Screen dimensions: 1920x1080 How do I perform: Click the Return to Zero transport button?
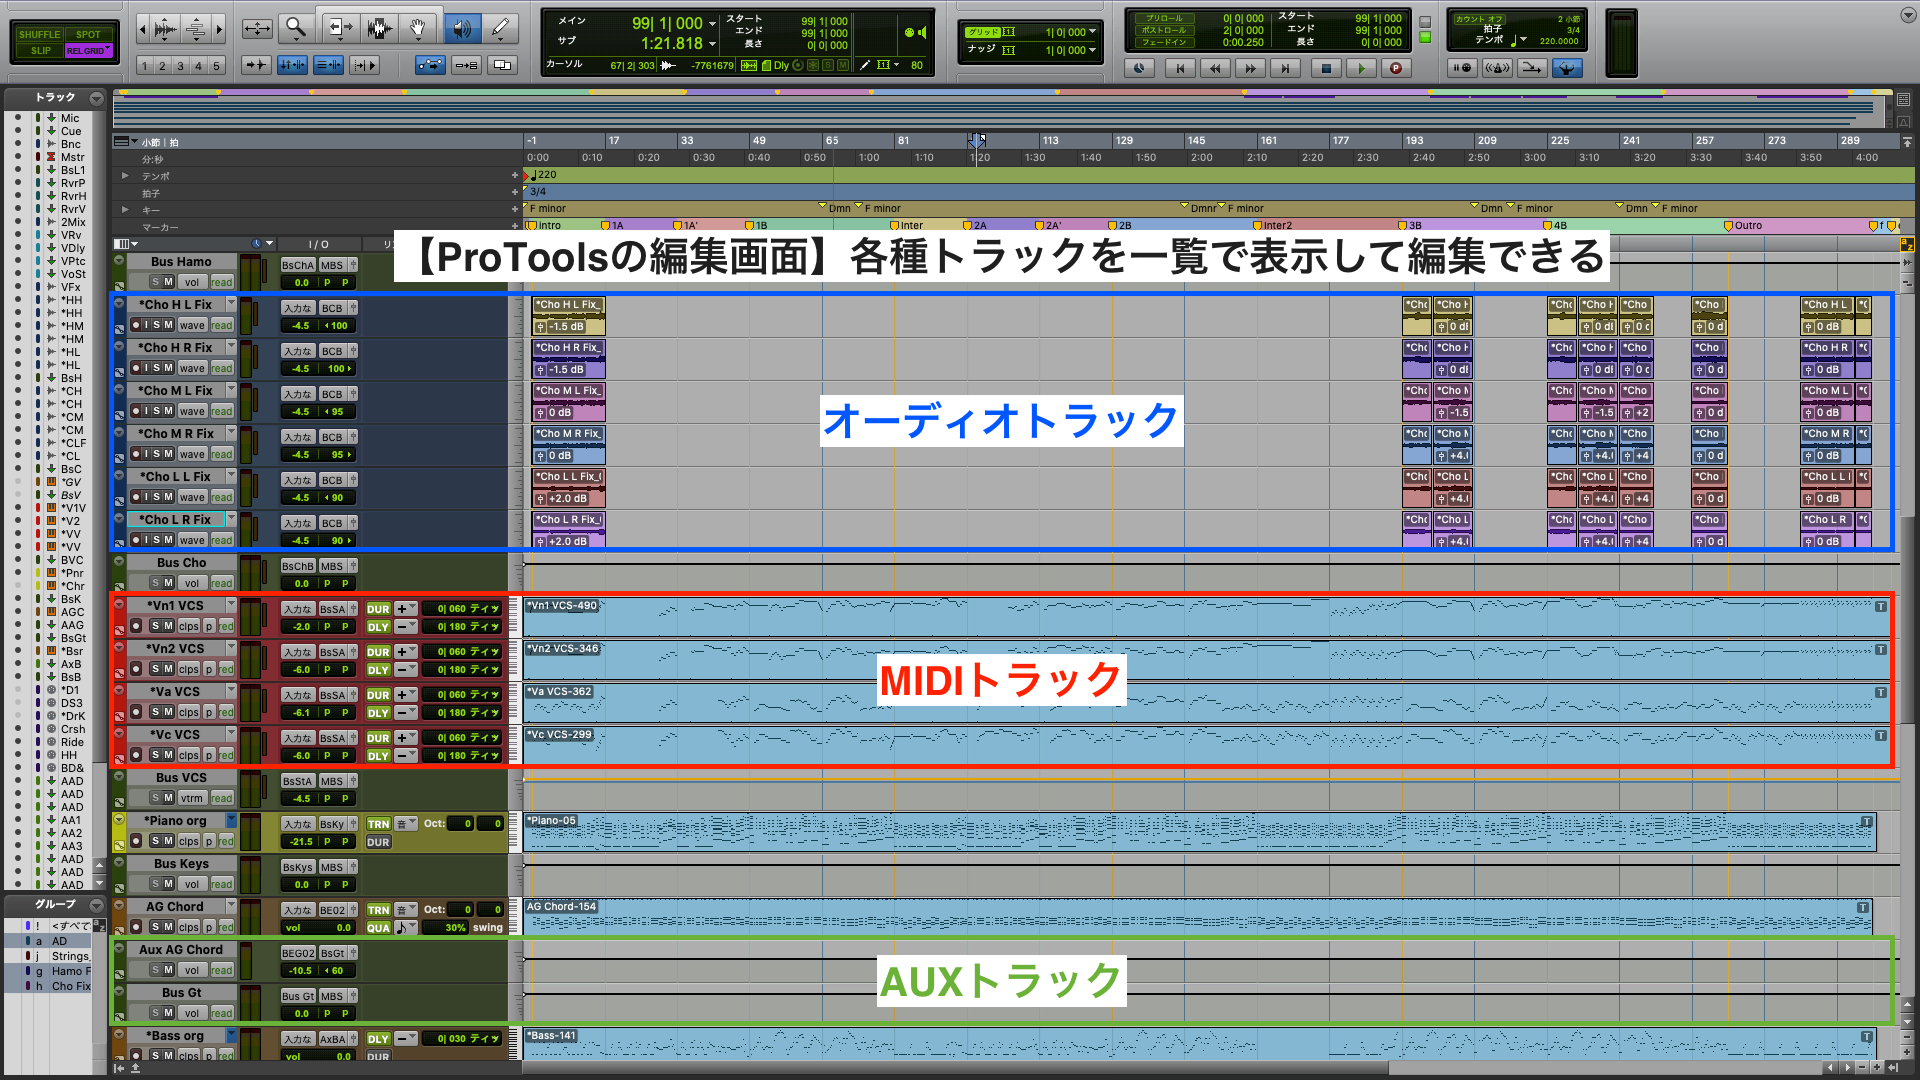tap(1180, 68)
